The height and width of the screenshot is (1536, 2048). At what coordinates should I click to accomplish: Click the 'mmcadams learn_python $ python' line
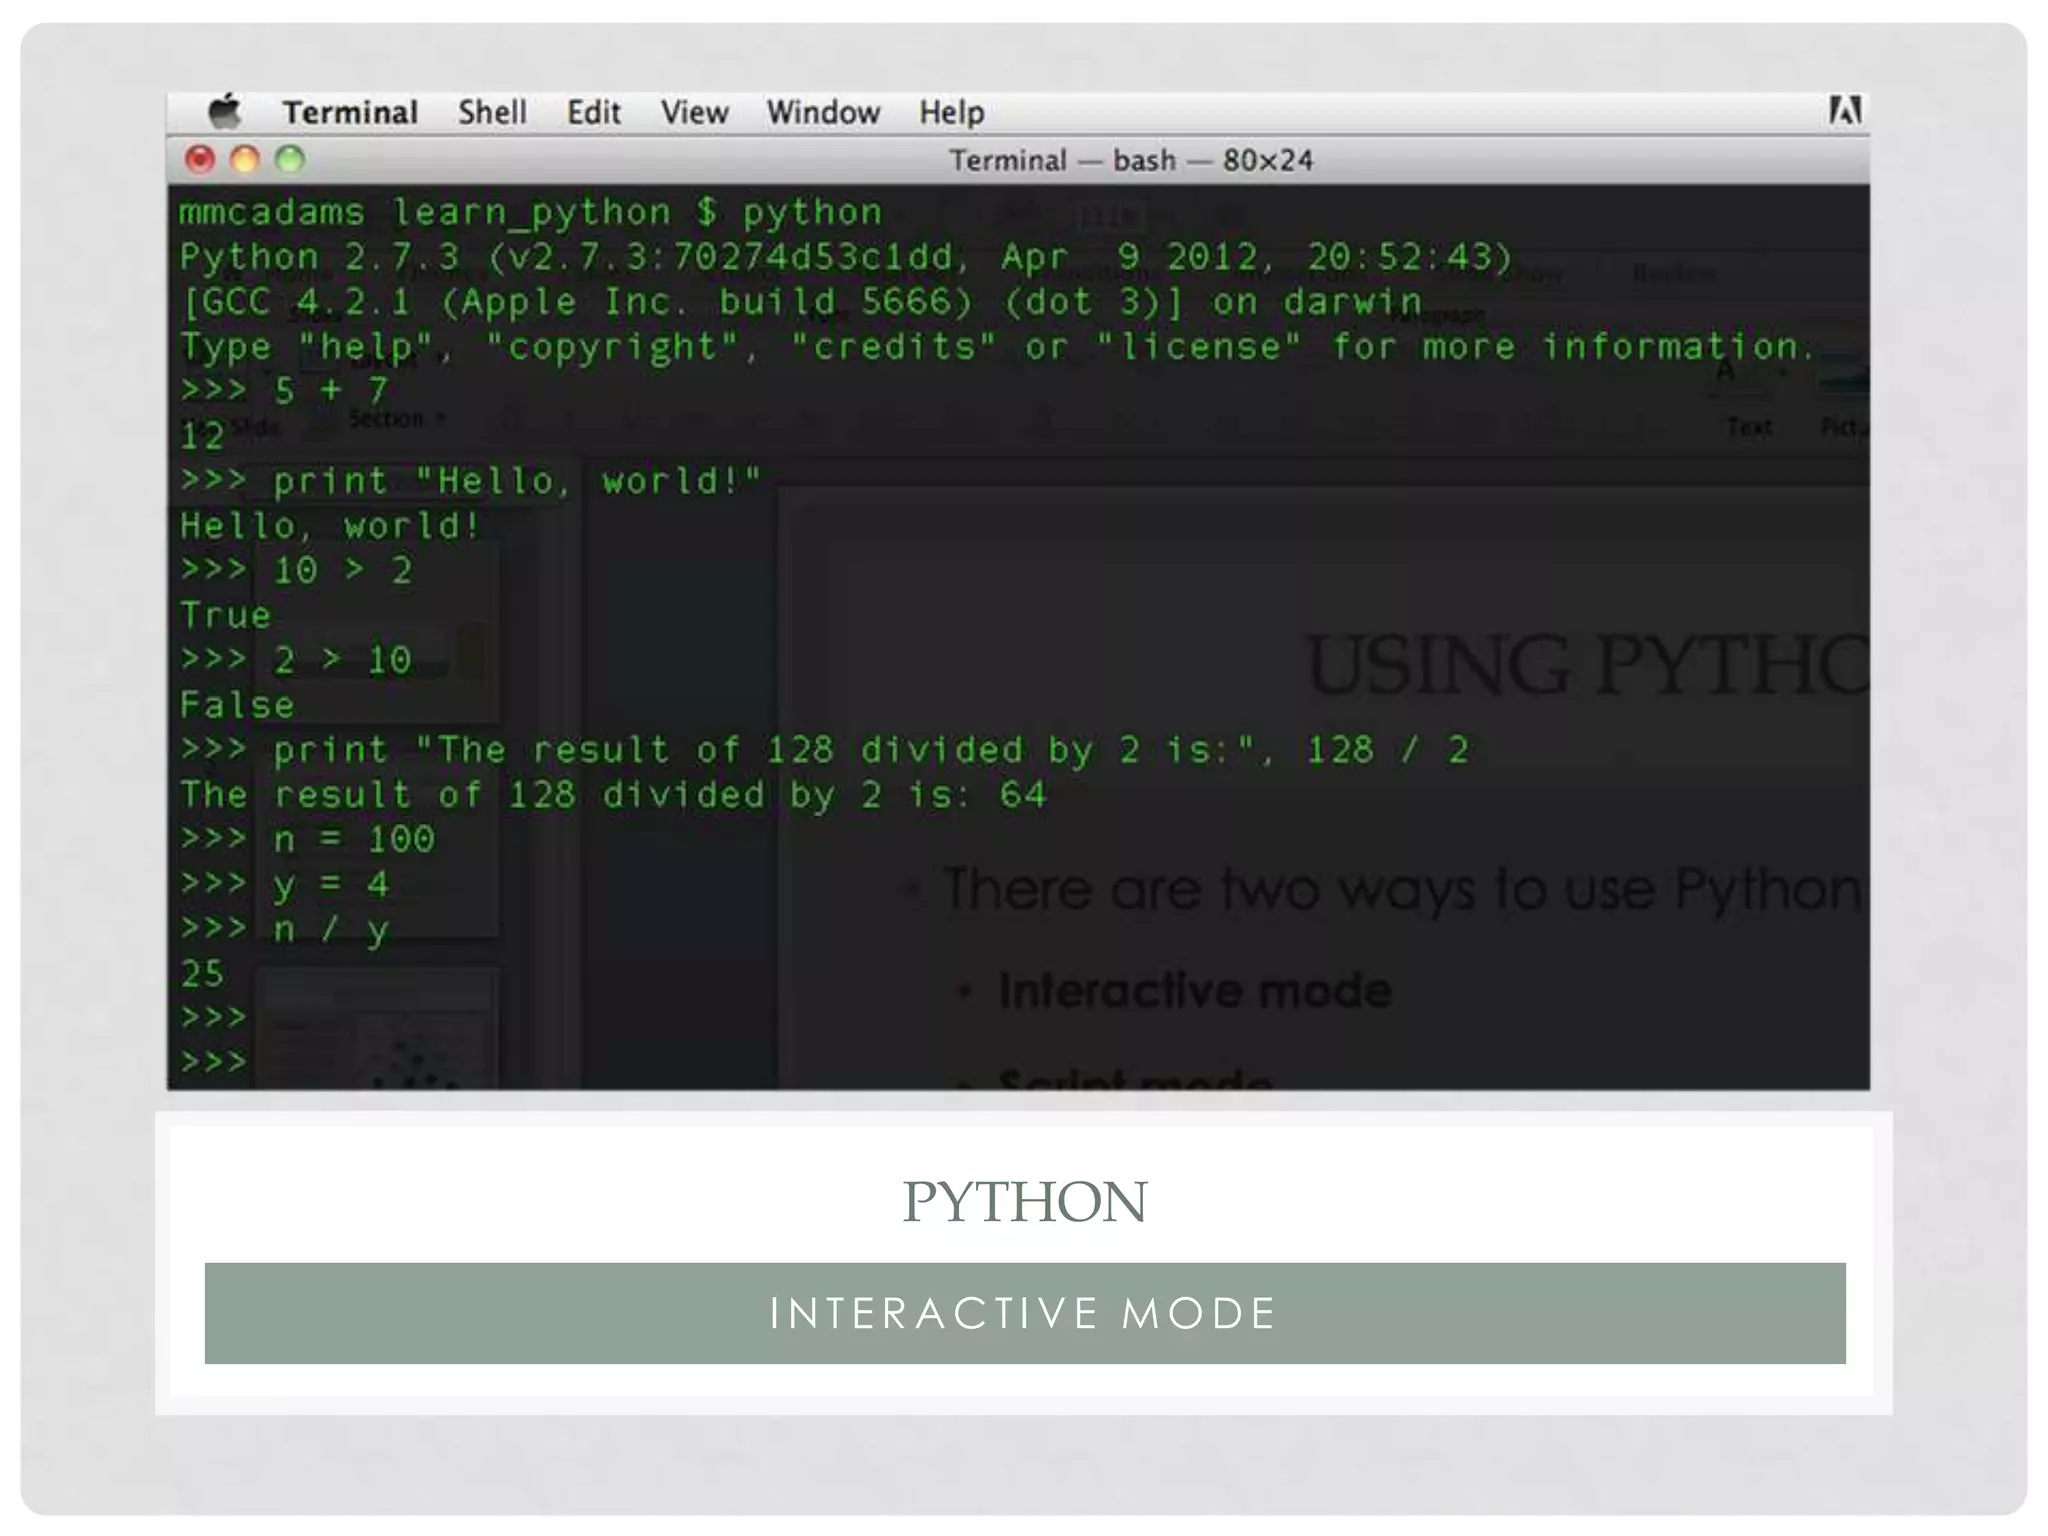point(531,212)
